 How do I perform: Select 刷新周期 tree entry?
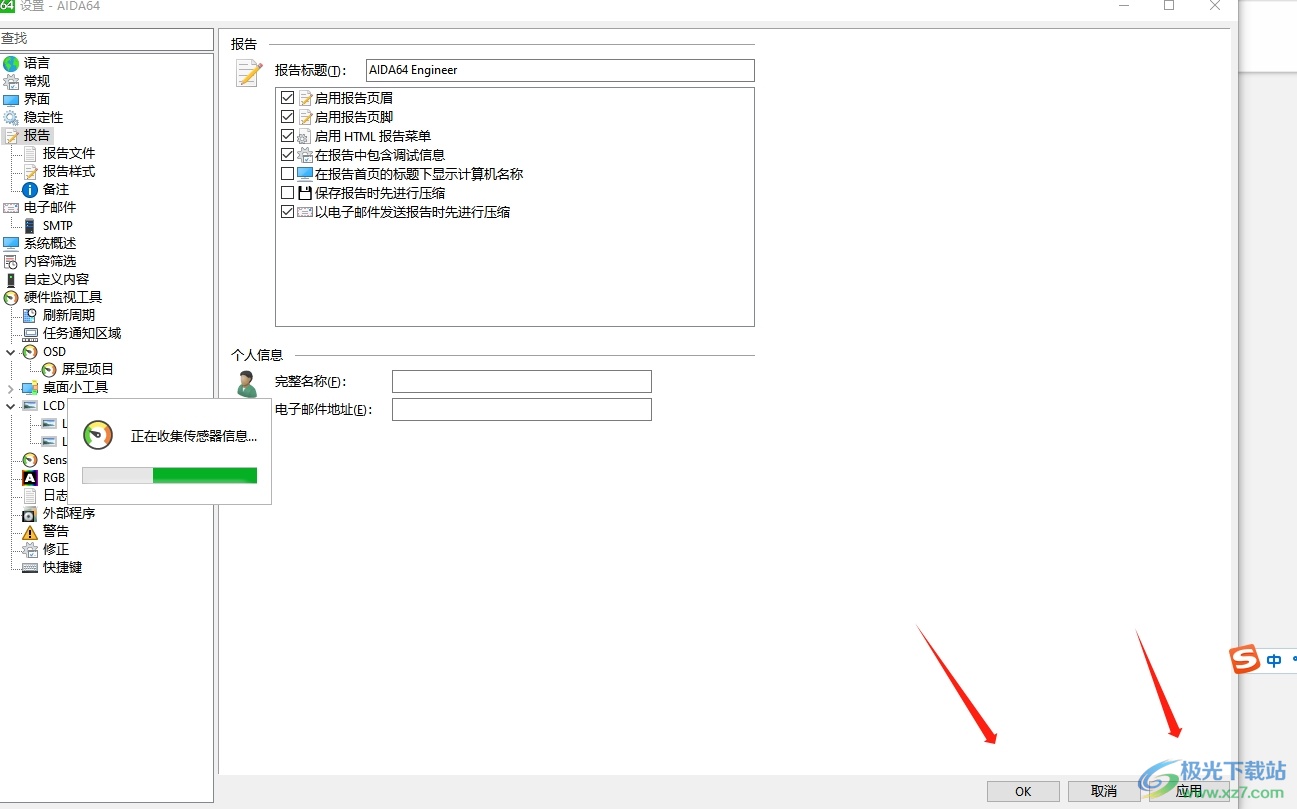point(69,315)
